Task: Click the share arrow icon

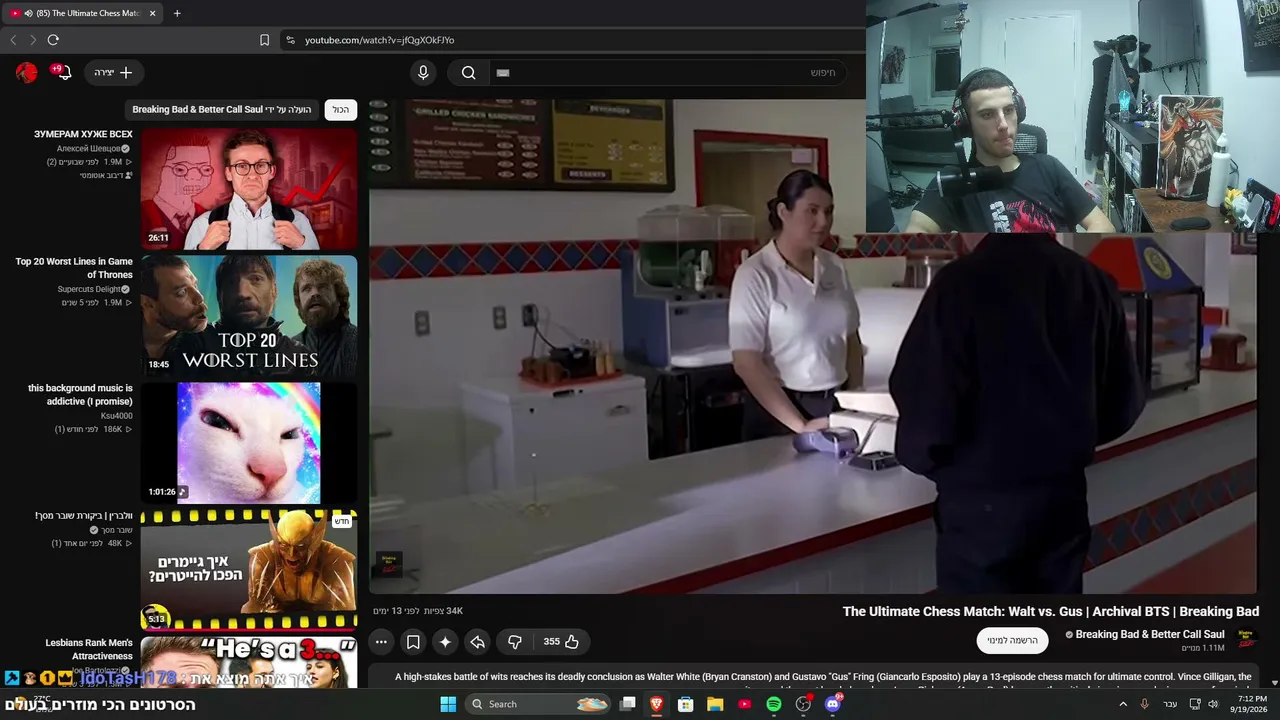Action: (x=477, y=642)
